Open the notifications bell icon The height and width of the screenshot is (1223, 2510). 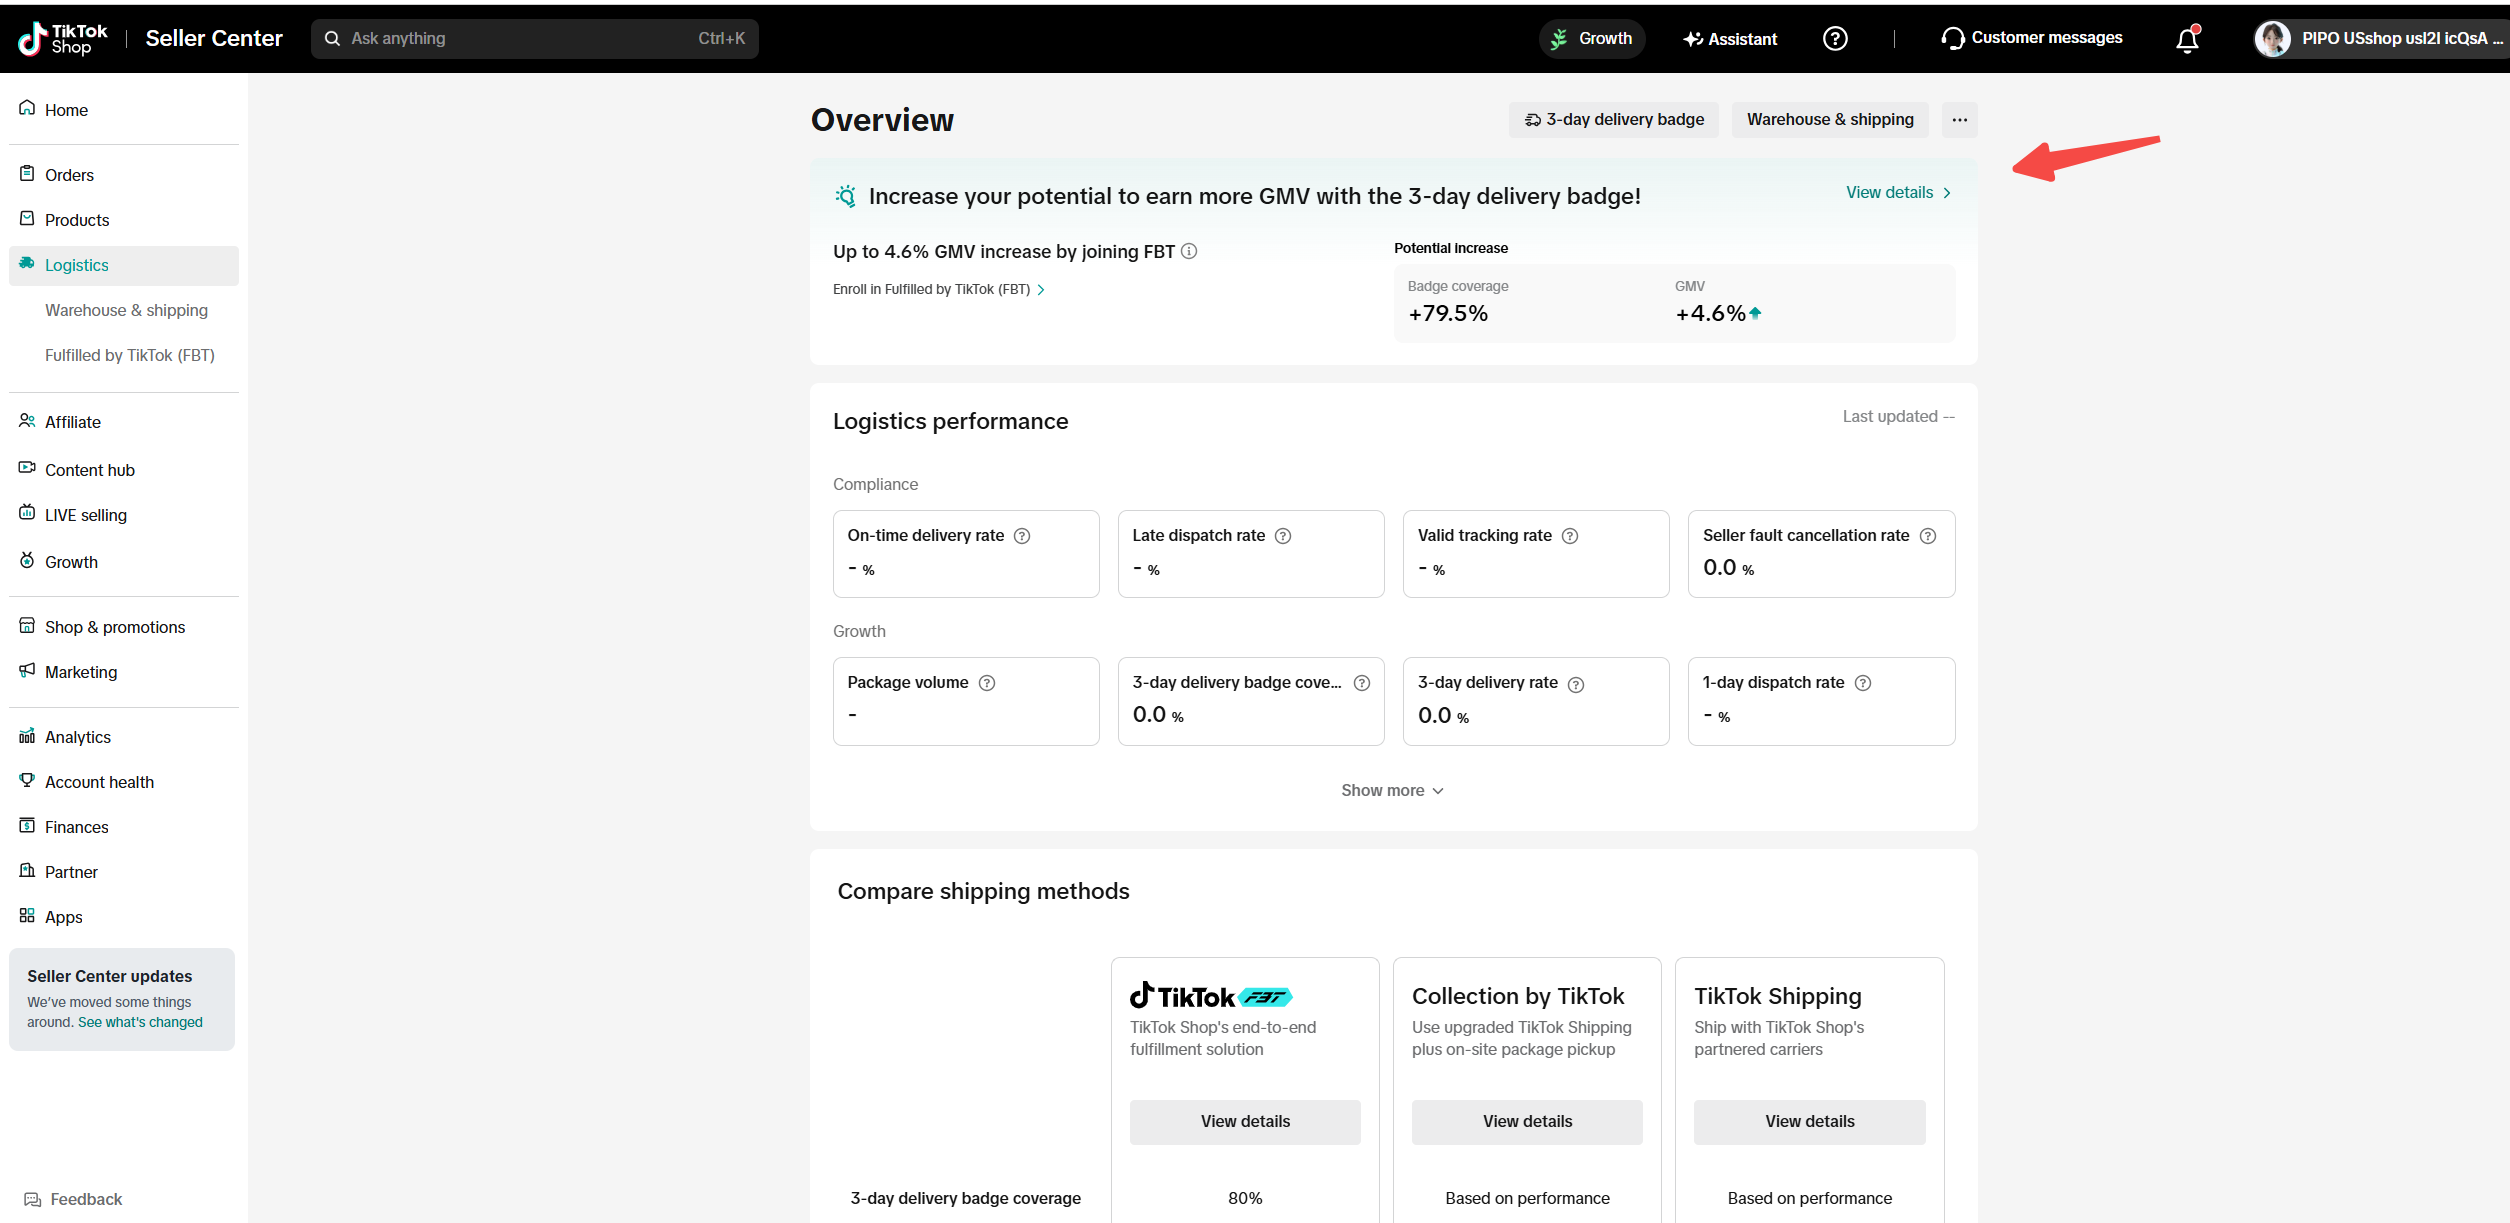[2187, 39]
